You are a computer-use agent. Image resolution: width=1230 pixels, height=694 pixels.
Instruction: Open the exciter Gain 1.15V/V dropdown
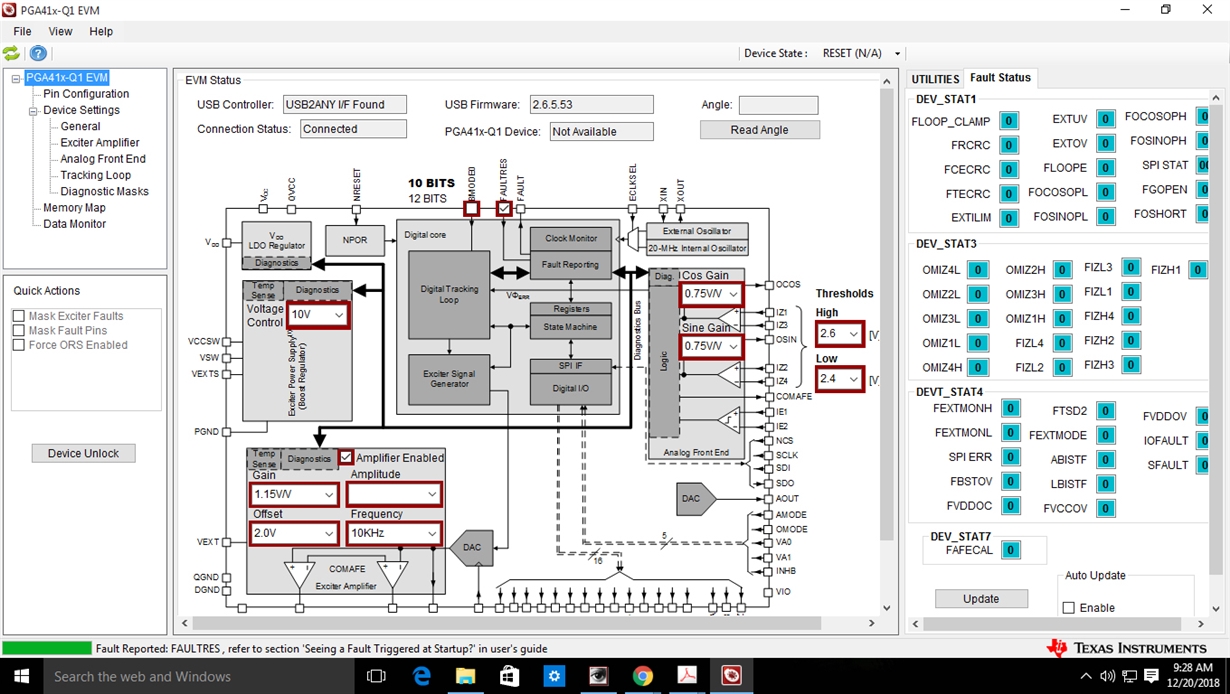pyautogui.click(x=294, y=494)
